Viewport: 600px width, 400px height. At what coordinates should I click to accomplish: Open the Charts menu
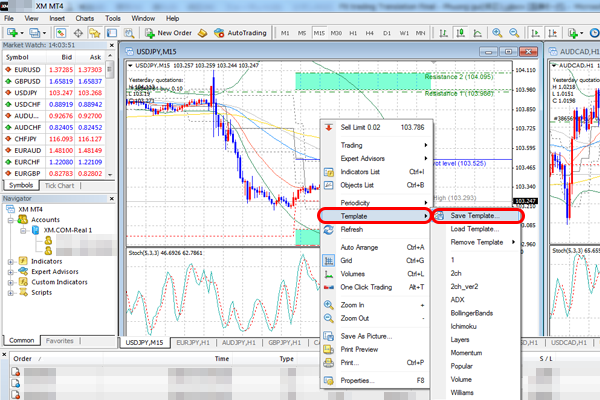point(85,18)
